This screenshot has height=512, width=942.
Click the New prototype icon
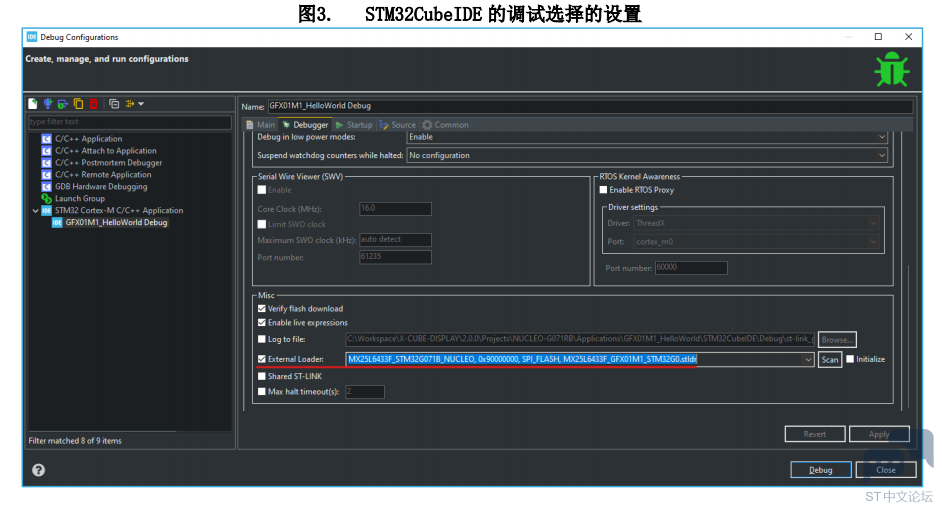coord(47,104)
